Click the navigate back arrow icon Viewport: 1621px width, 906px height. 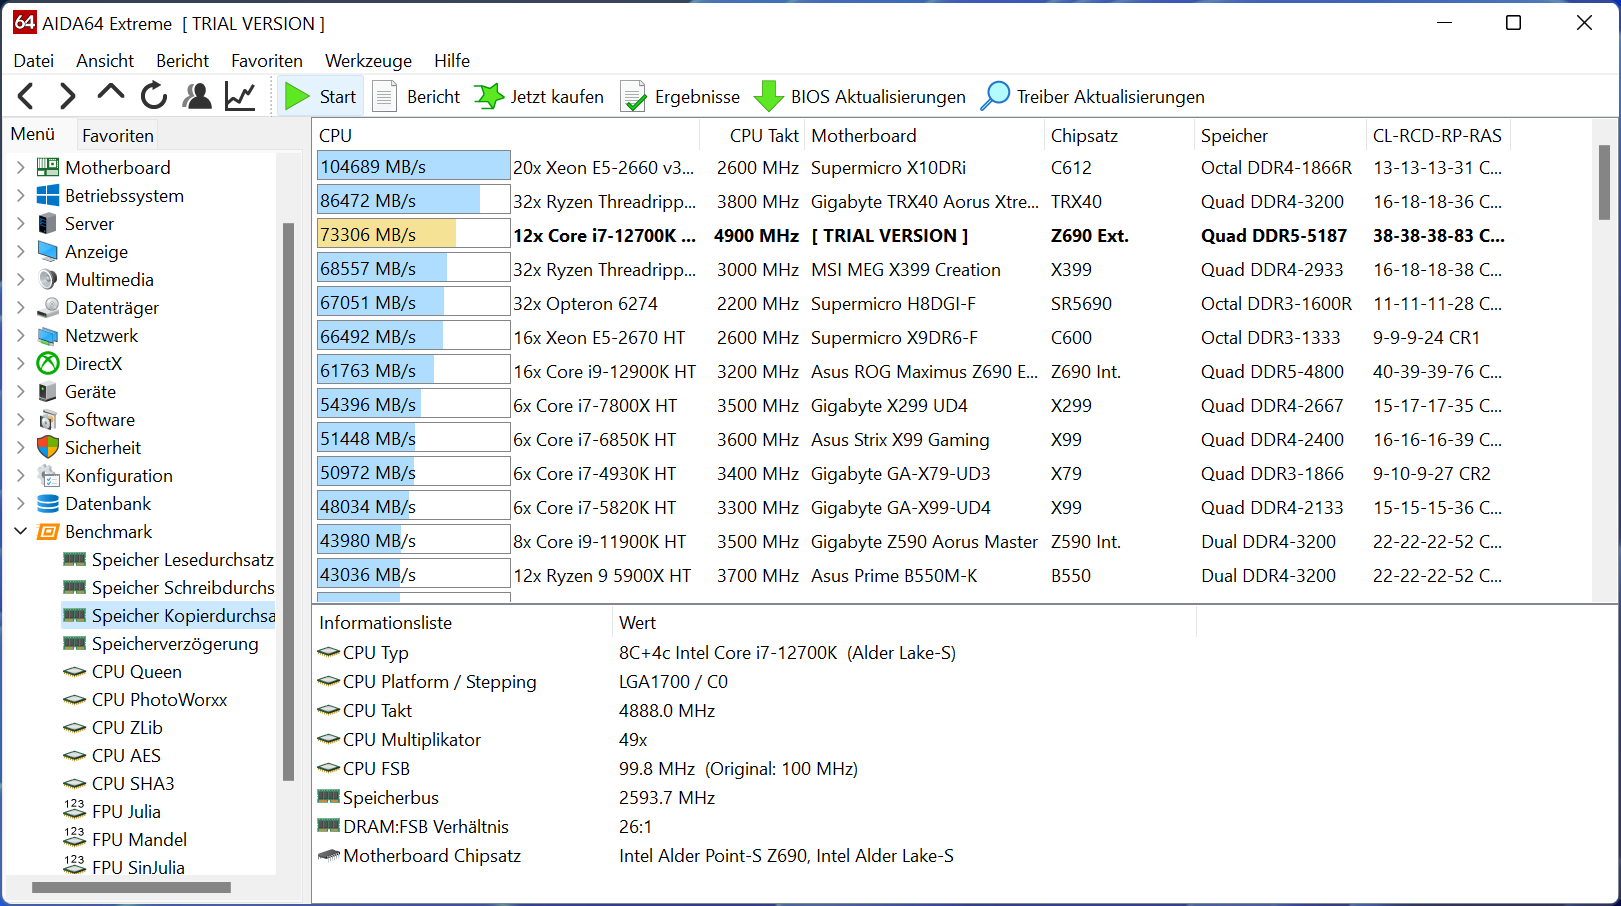point(24,95)
